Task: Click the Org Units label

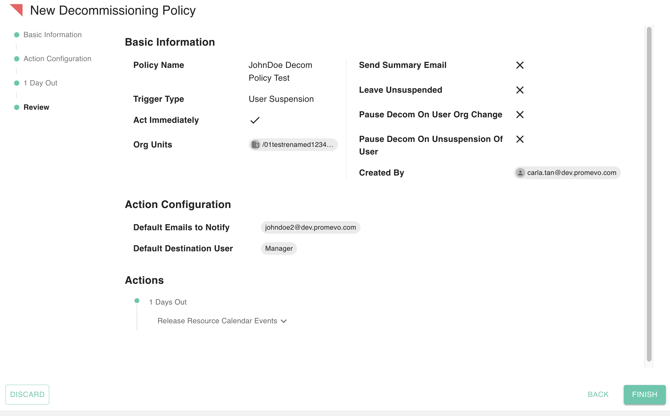Action: [x=153, y=144]
